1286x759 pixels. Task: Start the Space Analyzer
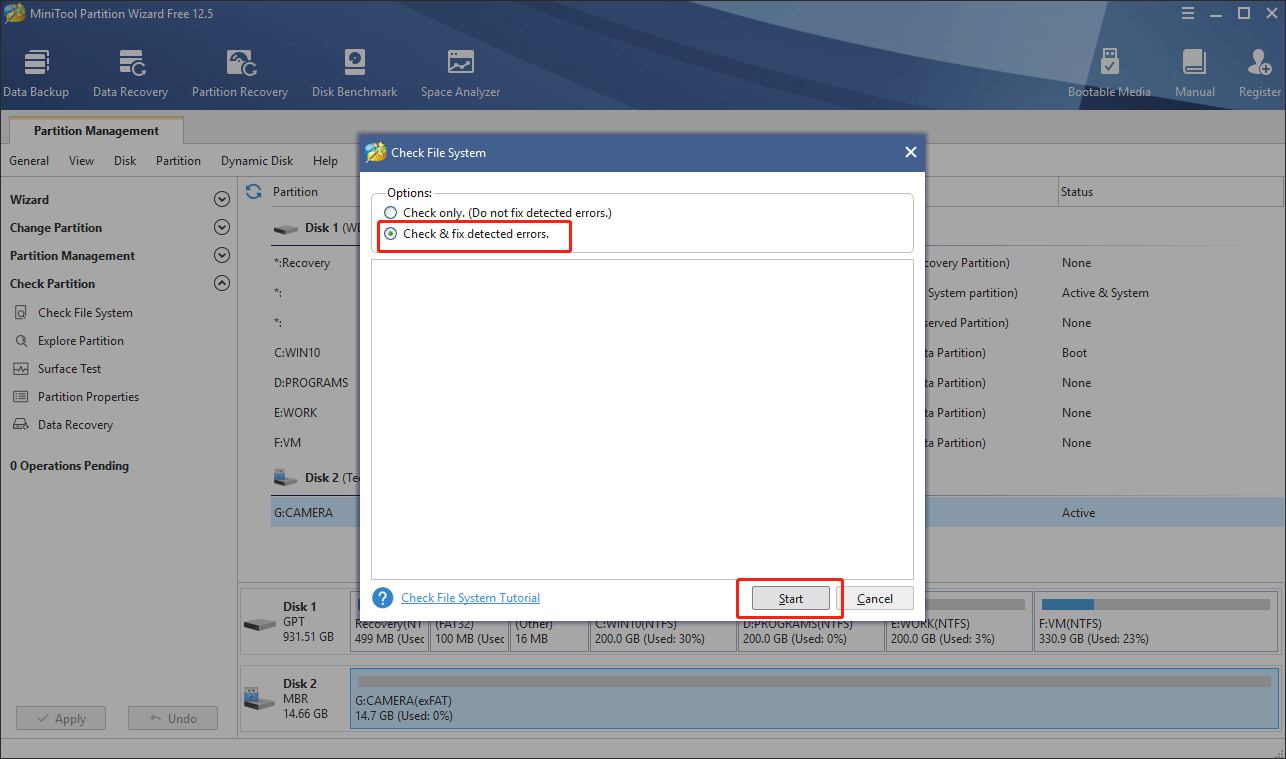(459, 70)
